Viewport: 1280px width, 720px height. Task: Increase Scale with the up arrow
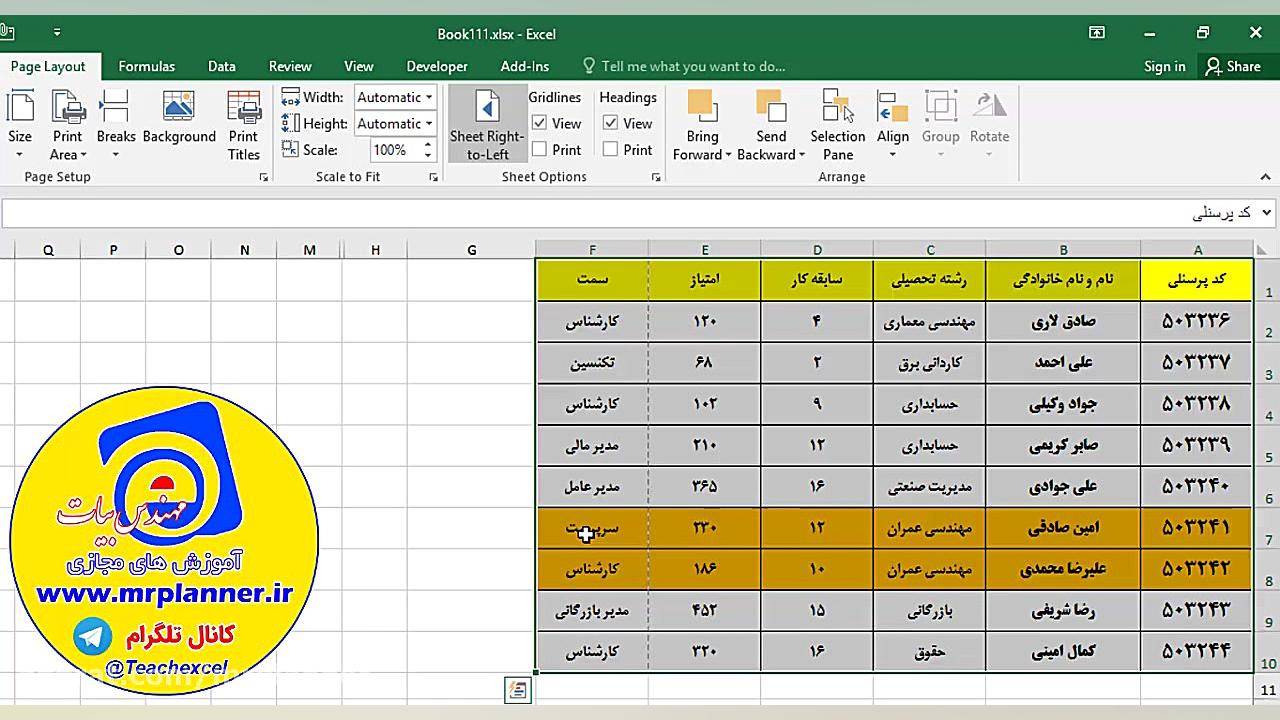(428, 144)
